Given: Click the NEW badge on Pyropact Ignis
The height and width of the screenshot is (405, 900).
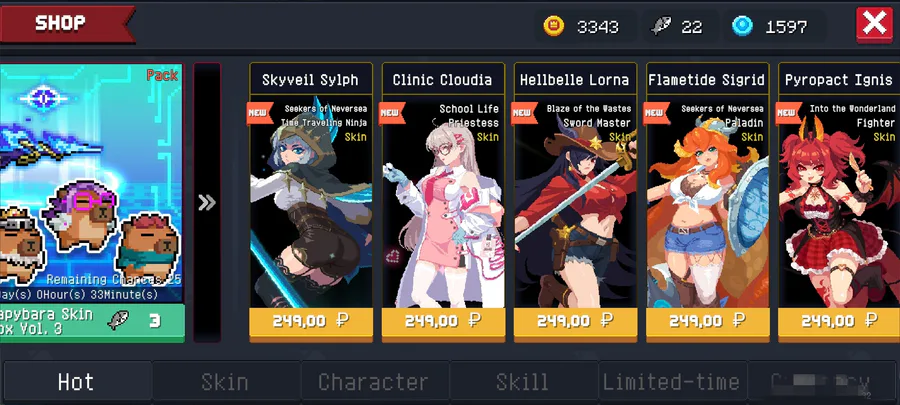Looking at the screenshot, I should click(x=789, y=113).
